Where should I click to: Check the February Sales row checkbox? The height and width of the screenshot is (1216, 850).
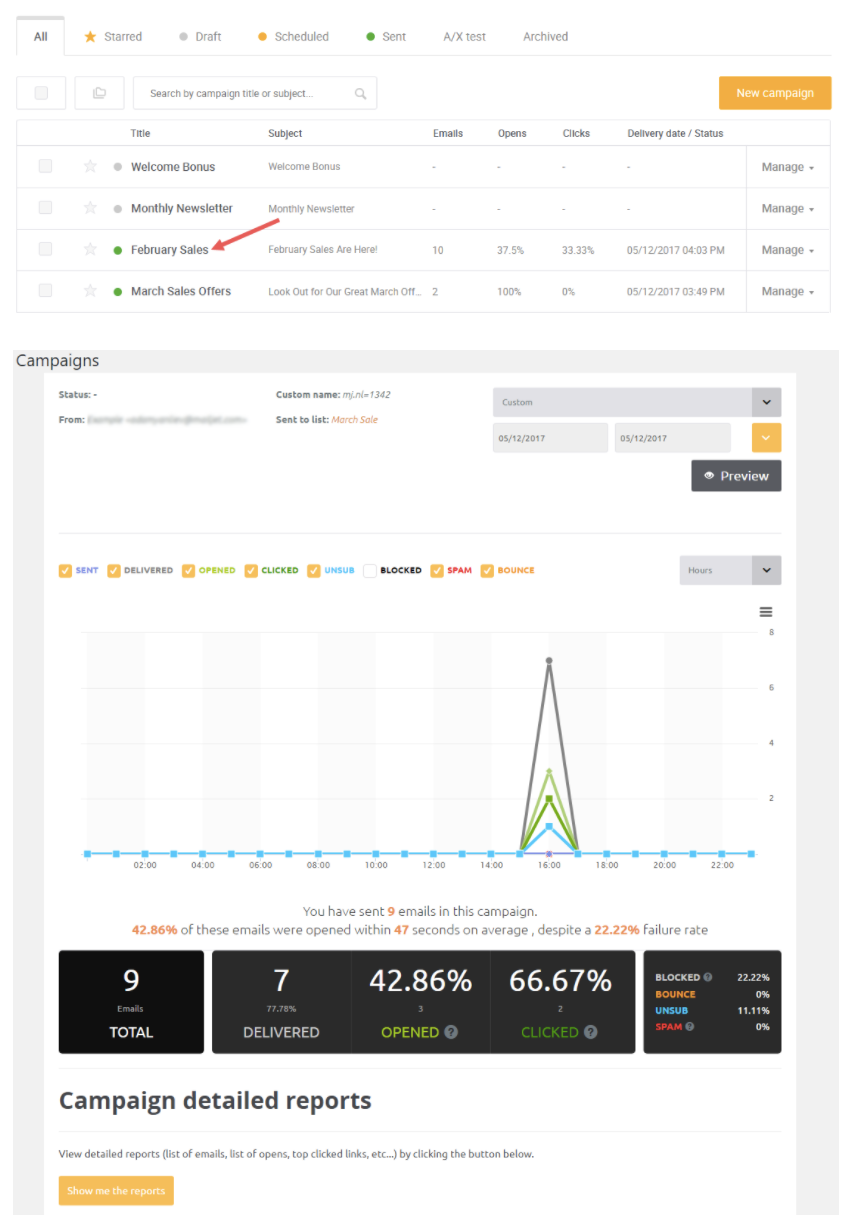45,249
